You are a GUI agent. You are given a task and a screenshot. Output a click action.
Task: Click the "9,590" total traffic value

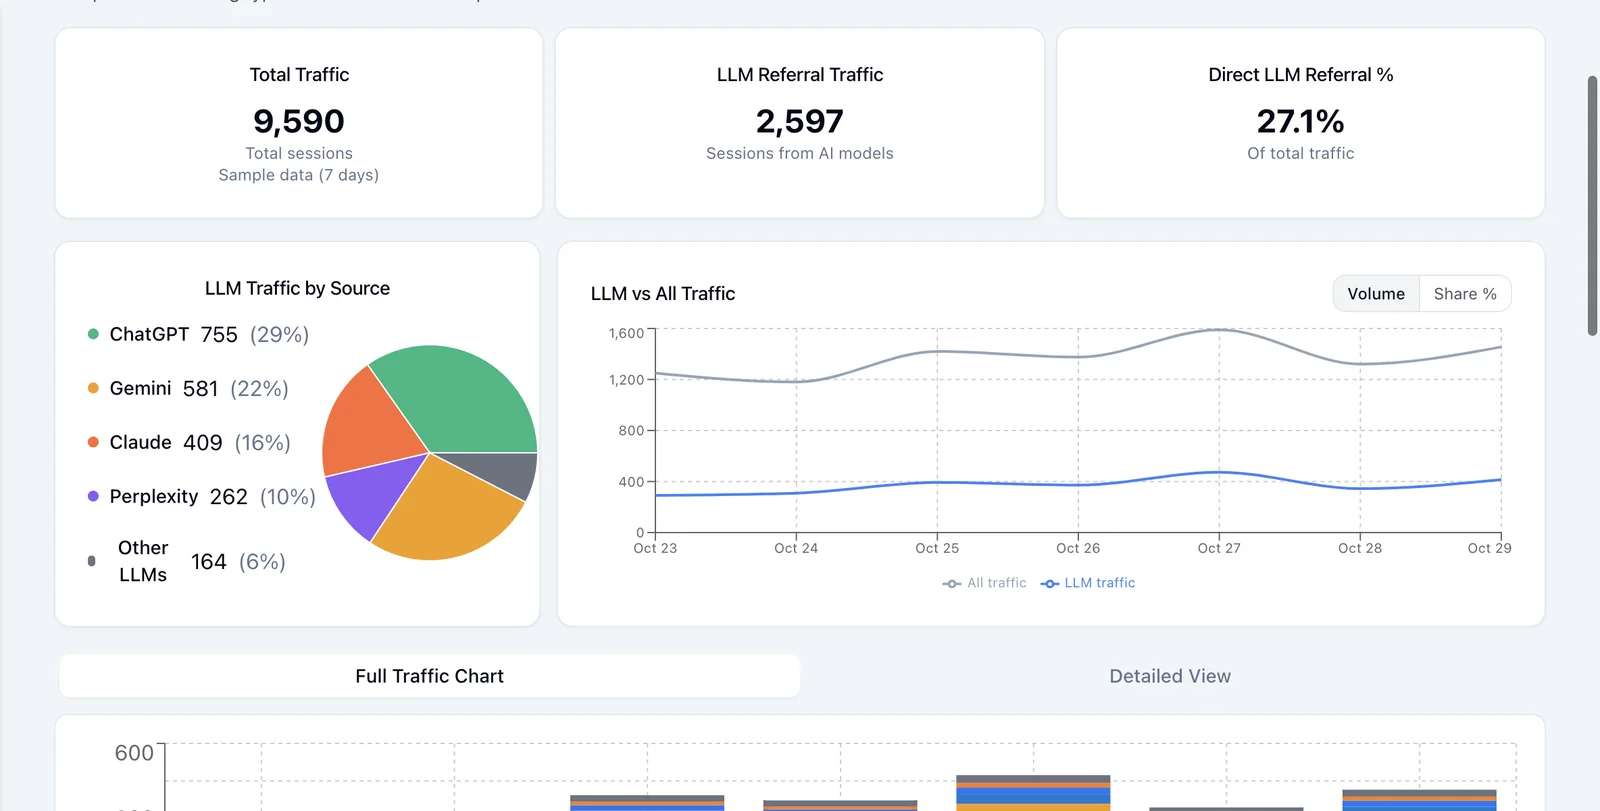tap(299, 121)
